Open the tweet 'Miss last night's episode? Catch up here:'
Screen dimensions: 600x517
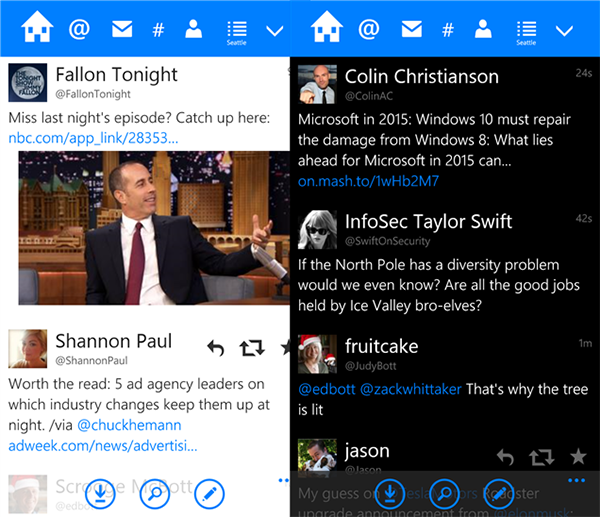point(139,118)
